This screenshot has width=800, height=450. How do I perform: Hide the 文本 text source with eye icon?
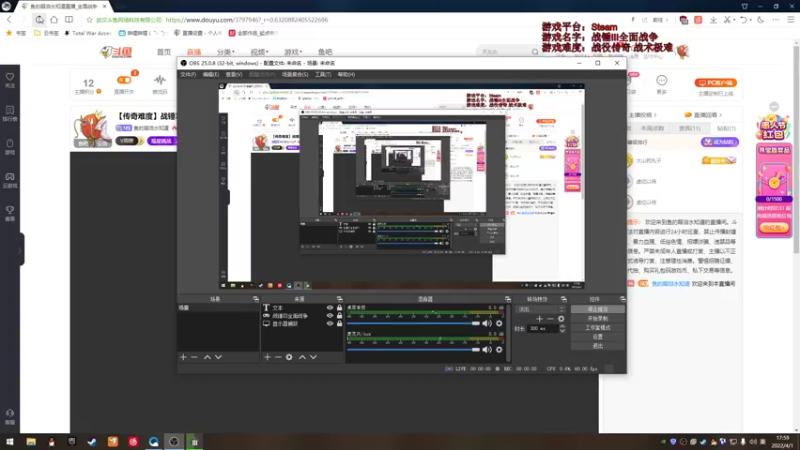pyautogui.click(x=330, y=308)
